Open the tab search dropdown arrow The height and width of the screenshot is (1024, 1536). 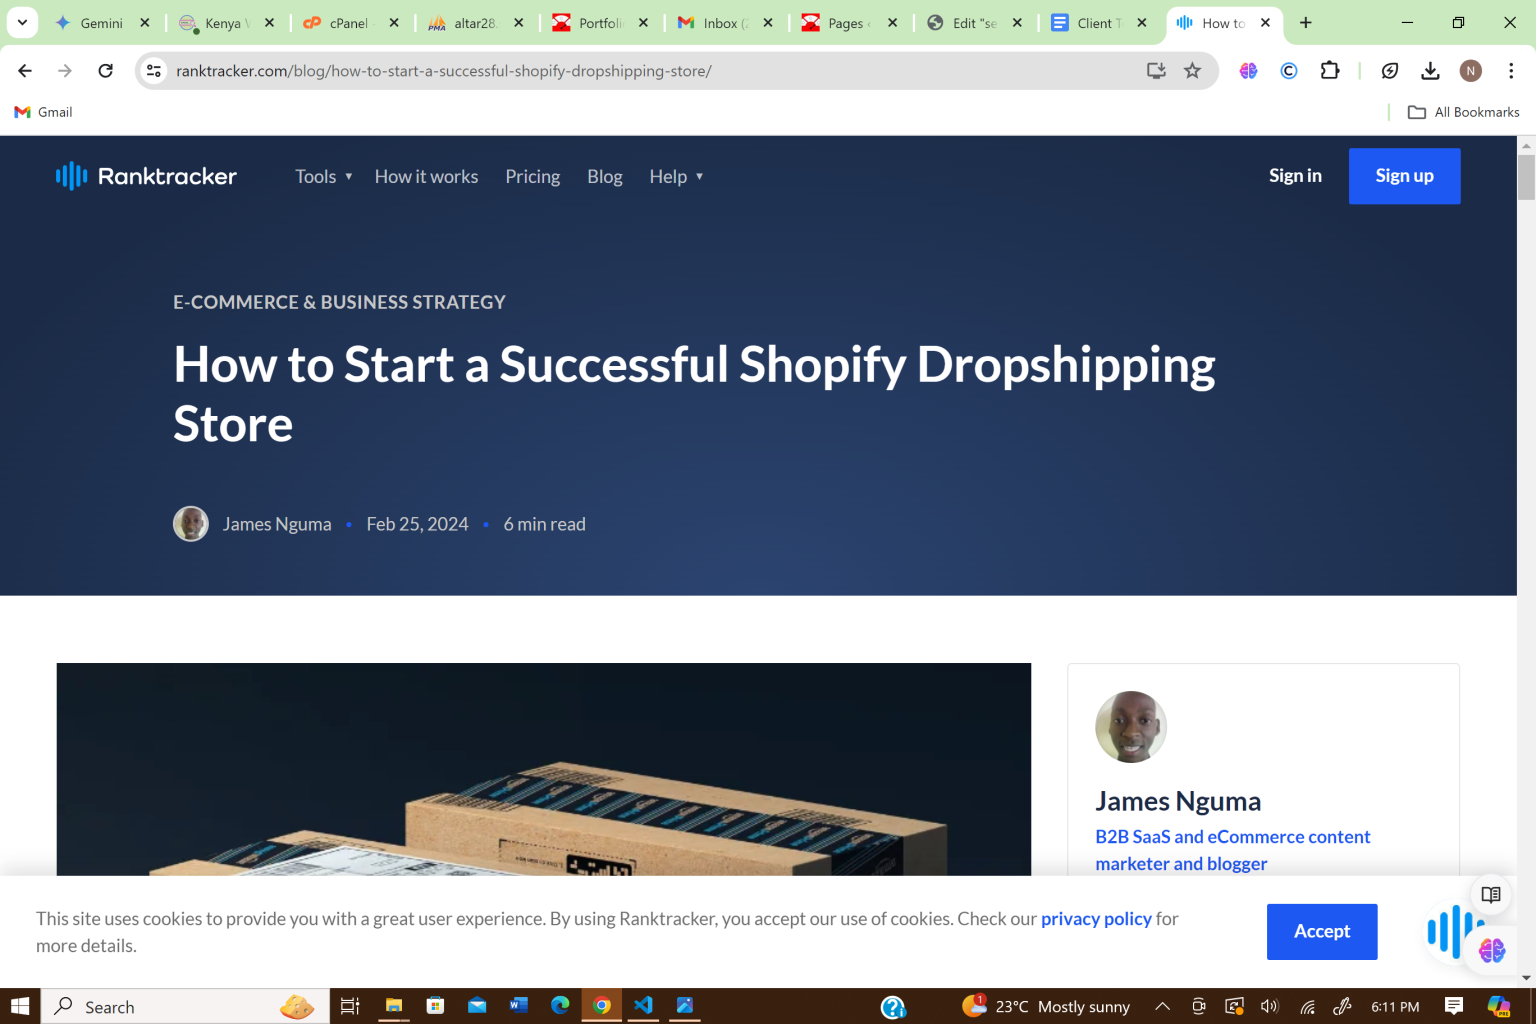(x=22, y=22)
